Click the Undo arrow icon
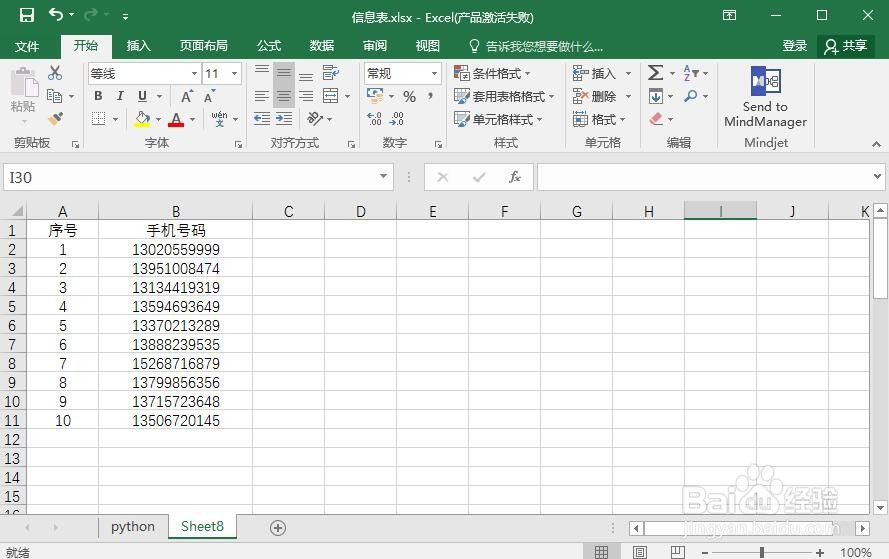The image size is (889, 559). tap(56, 14)
